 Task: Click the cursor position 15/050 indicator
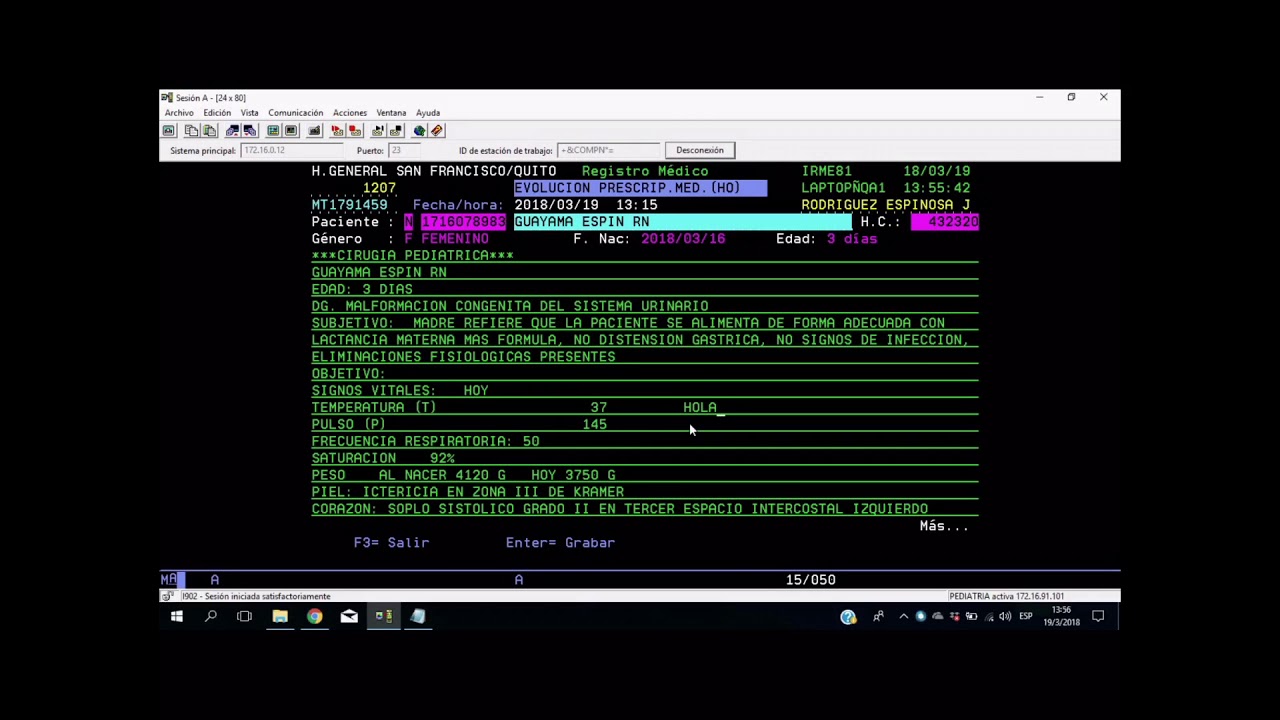(x=810, y=580)
